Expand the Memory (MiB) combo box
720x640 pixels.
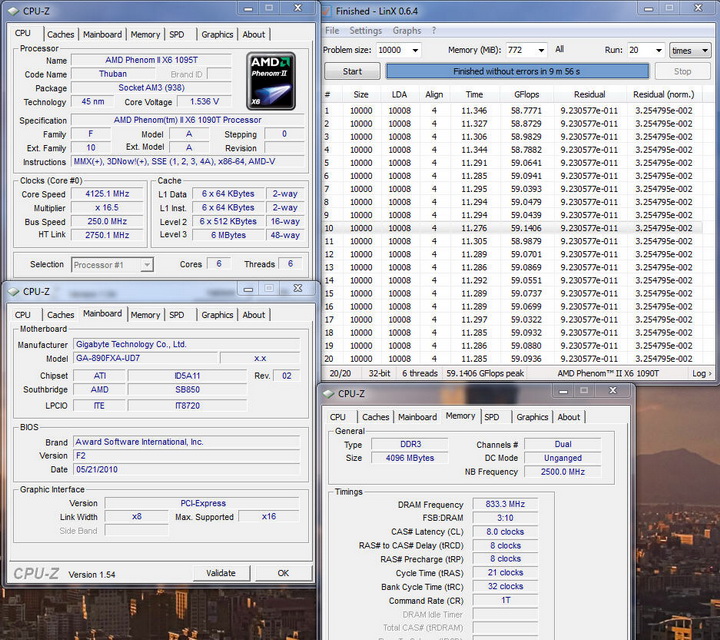tap(540, 50)
